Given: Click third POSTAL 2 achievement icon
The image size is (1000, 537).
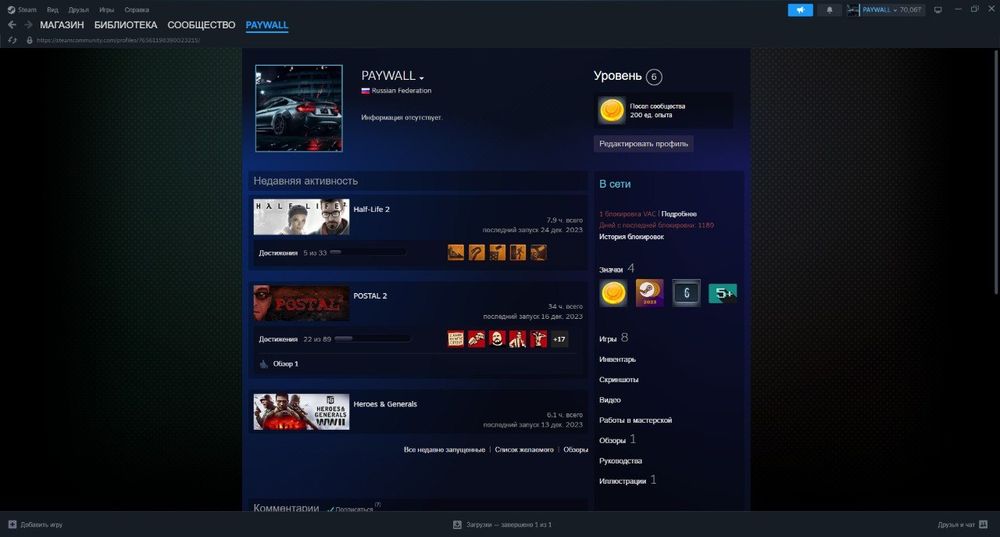Looking at the screenshot, I should (x=497, y=339).
